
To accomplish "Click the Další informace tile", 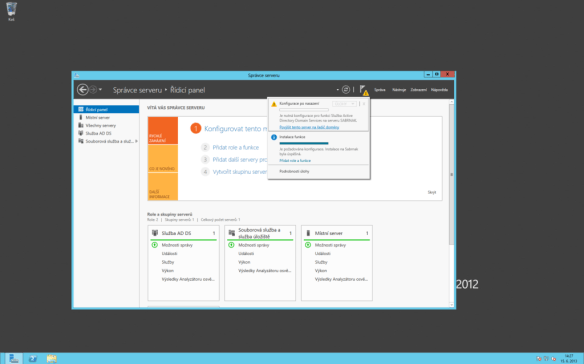I will (163, 187).
